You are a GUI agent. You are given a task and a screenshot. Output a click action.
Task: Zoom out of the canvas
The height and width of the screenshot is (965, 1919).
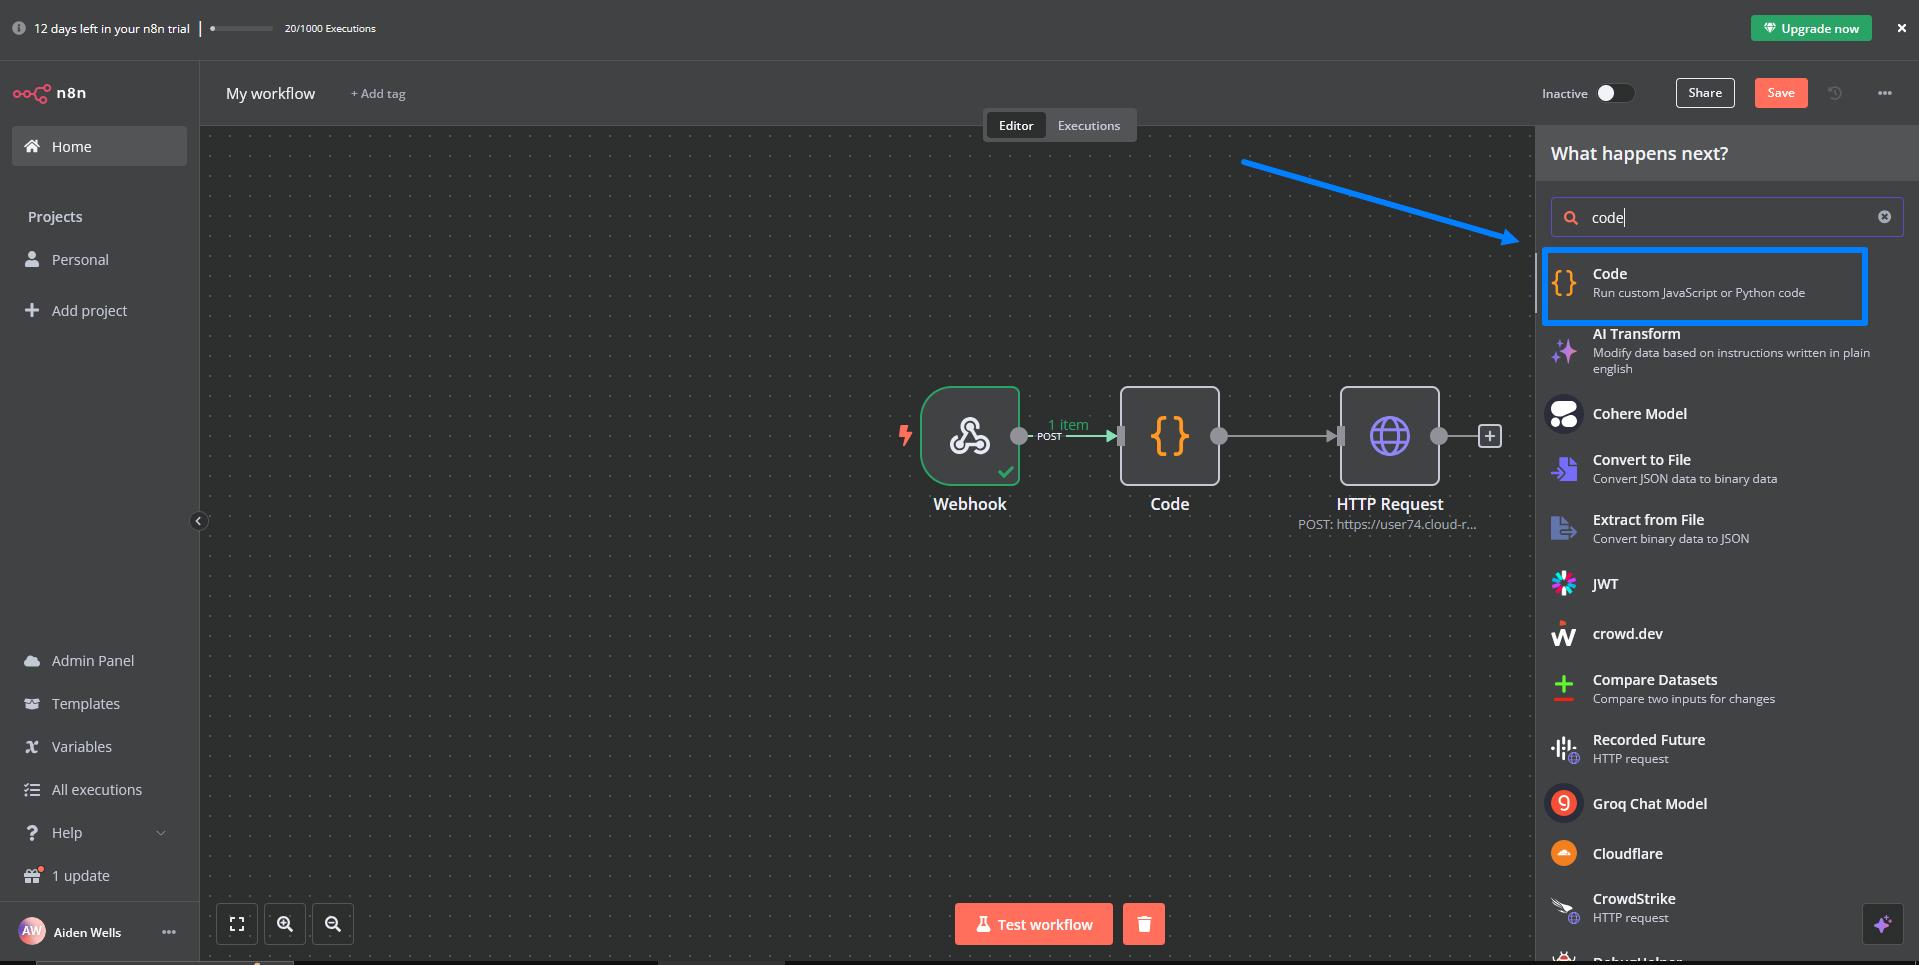(x=333, y=924)
